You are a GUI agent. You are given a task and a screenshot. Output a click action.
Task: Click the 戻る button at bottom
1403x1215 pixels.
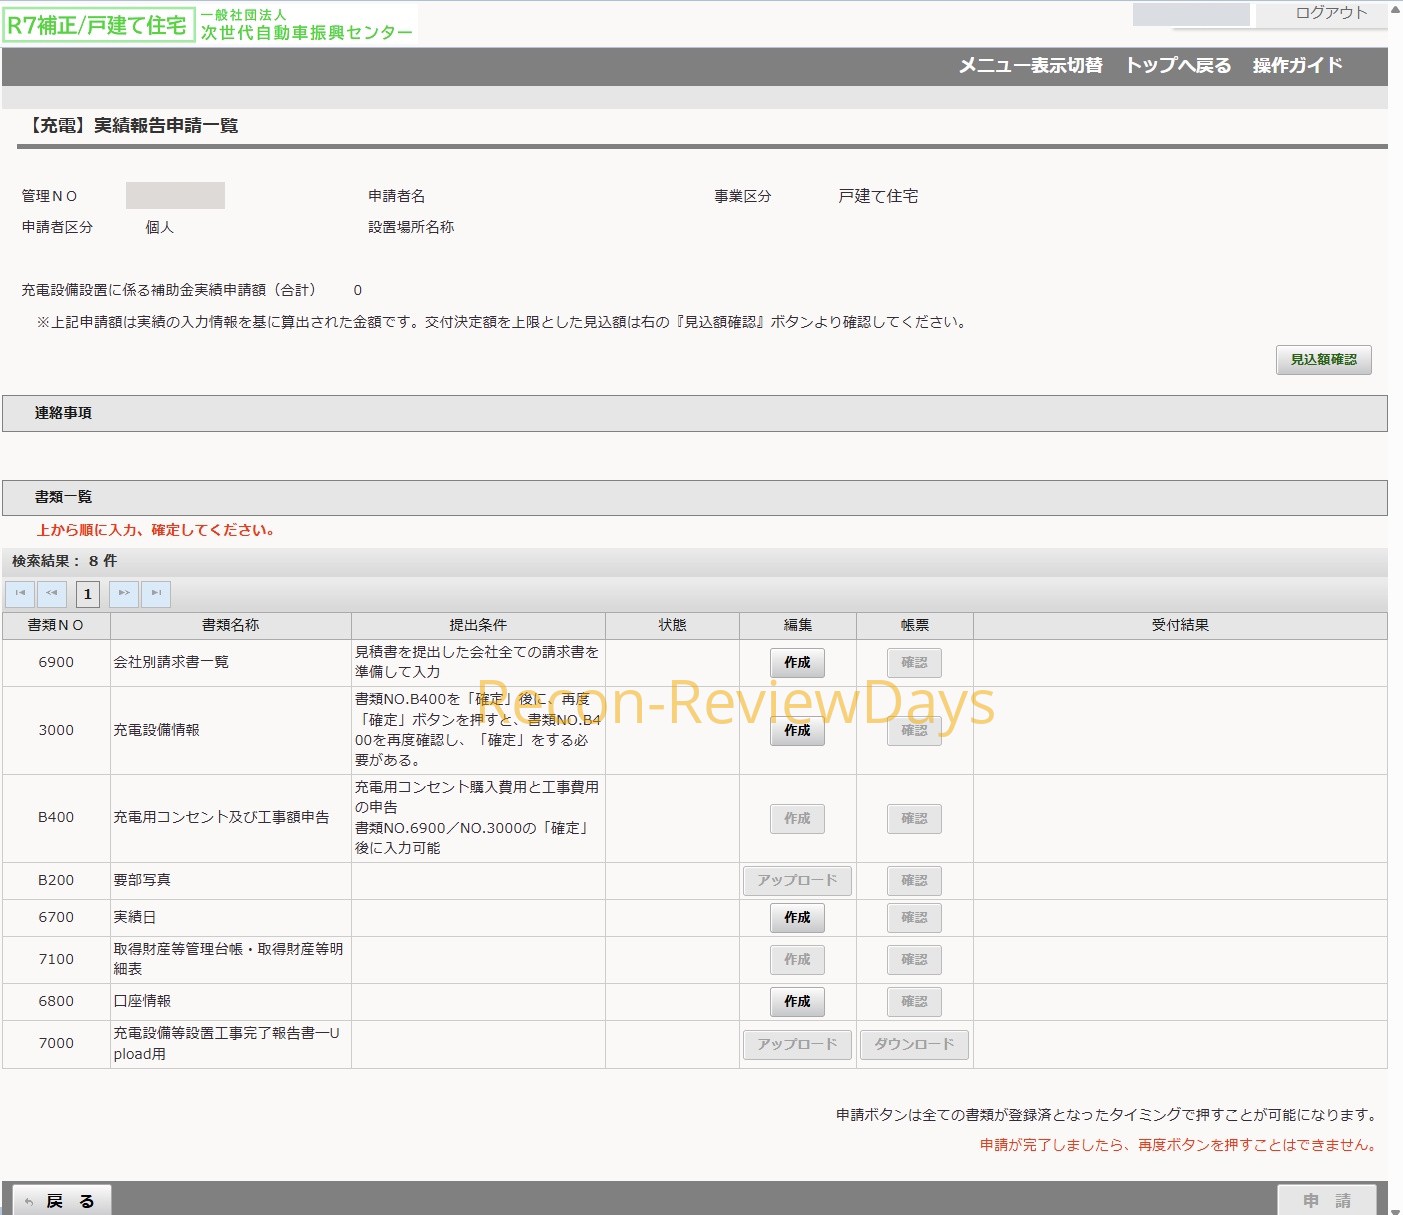[x=61, y=1201]
